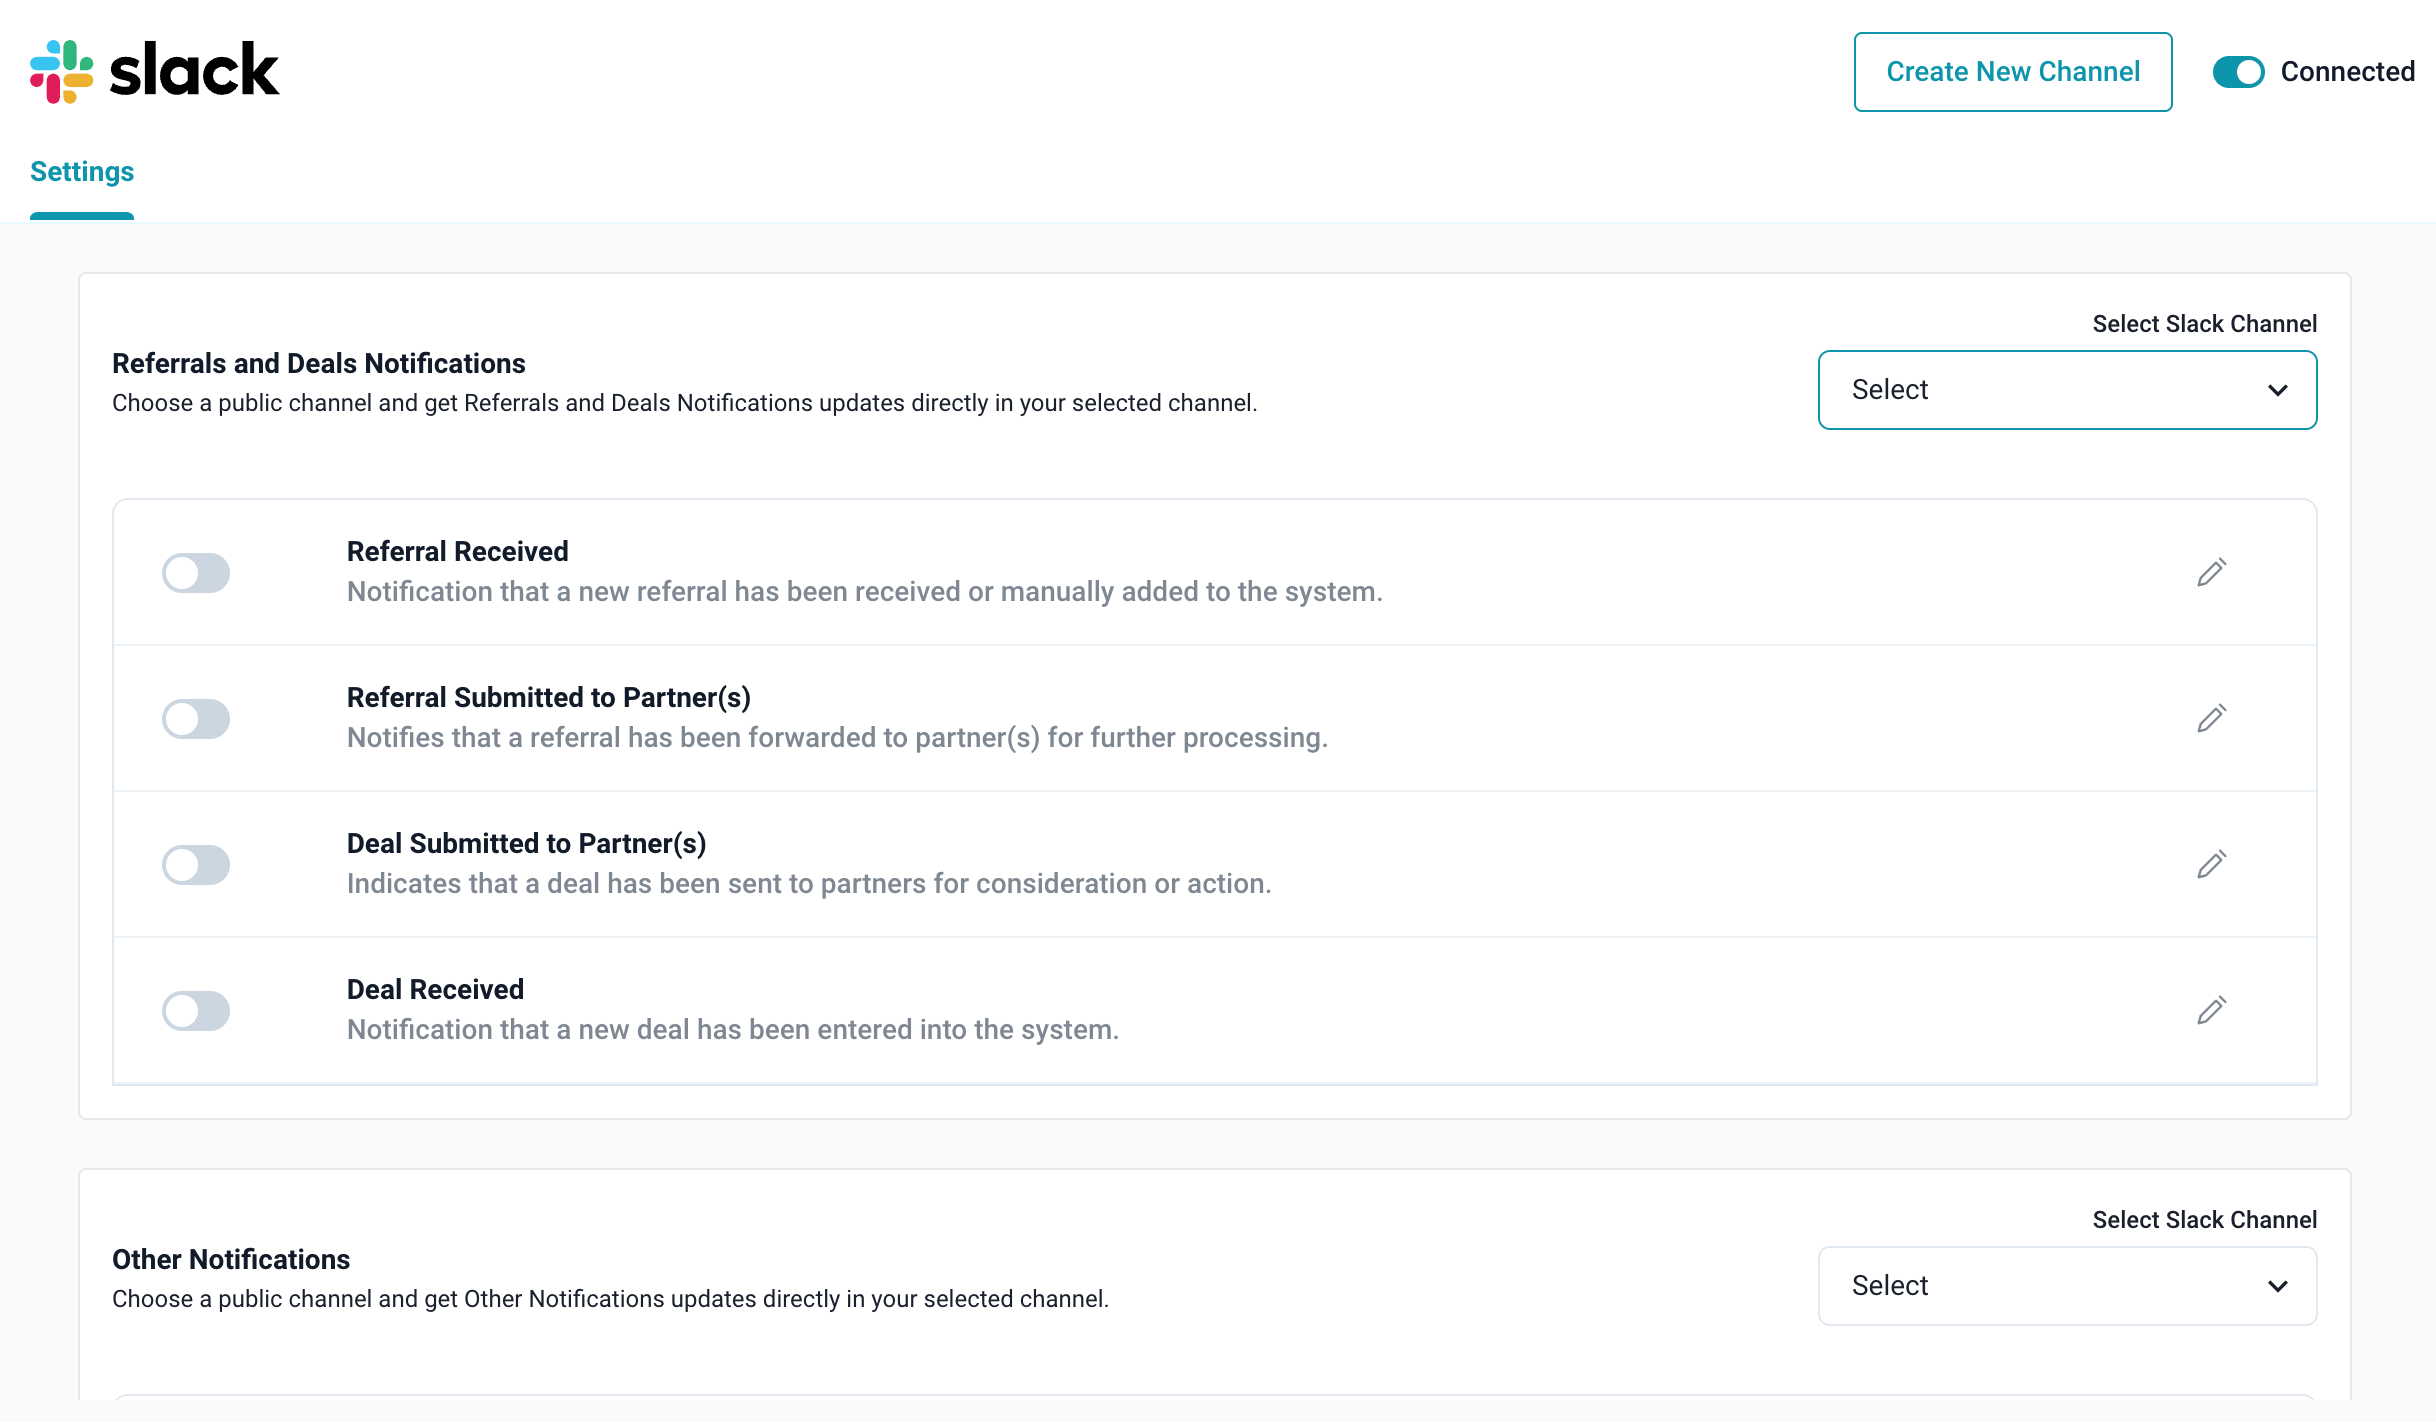Open editor for Deal Received notification

coord(2211,1010)
